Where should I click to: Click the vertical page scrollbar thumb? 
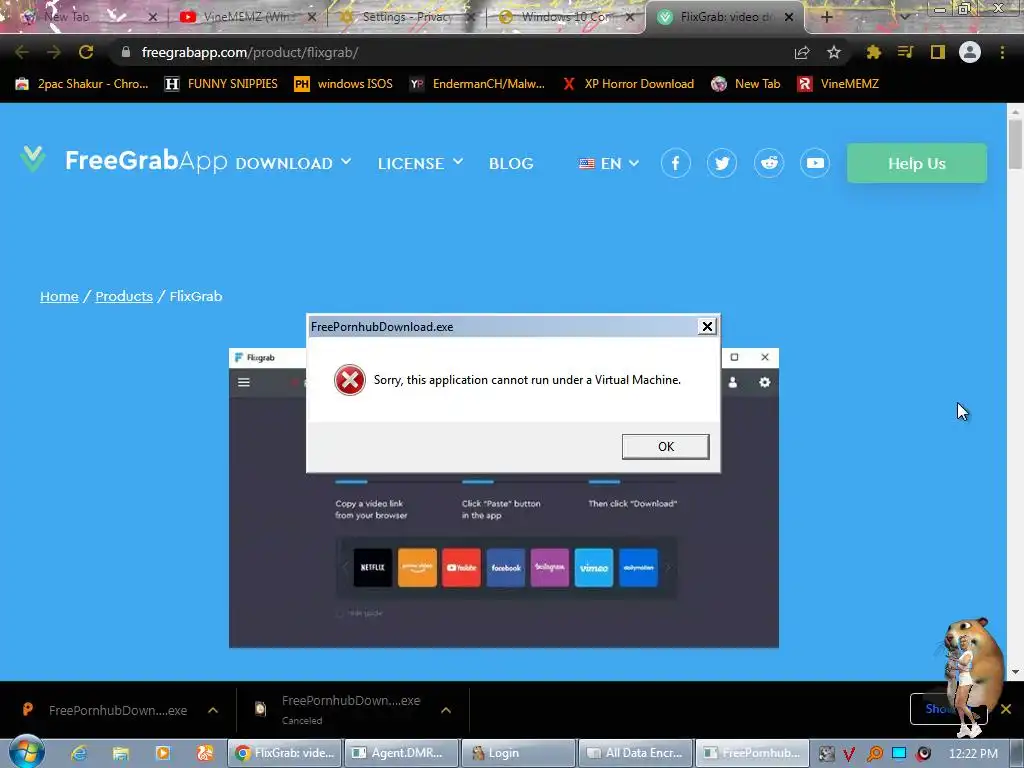(1015, 144)
